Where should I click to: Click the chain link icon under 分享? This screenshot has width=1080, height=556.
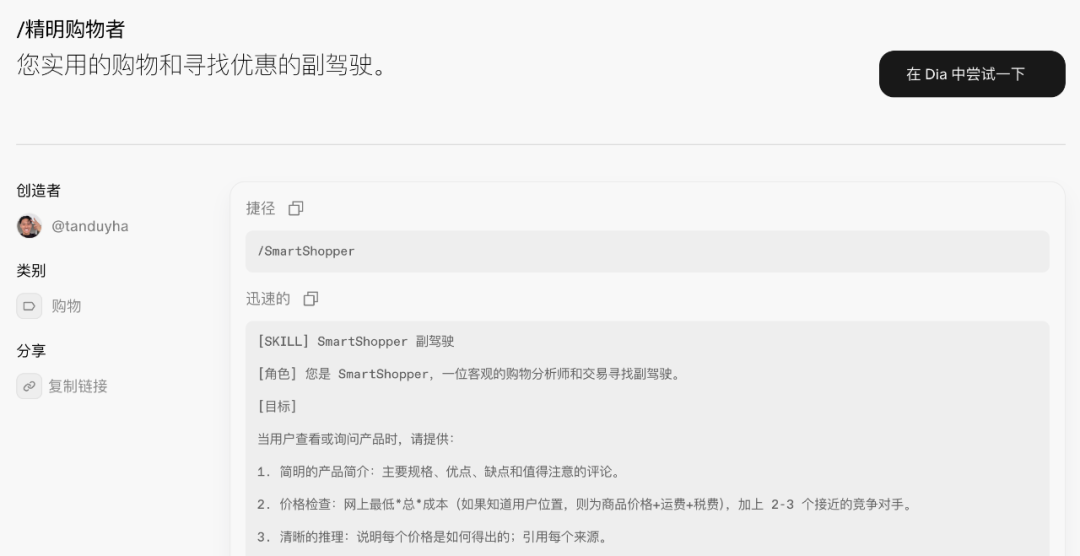pos(29,386)
